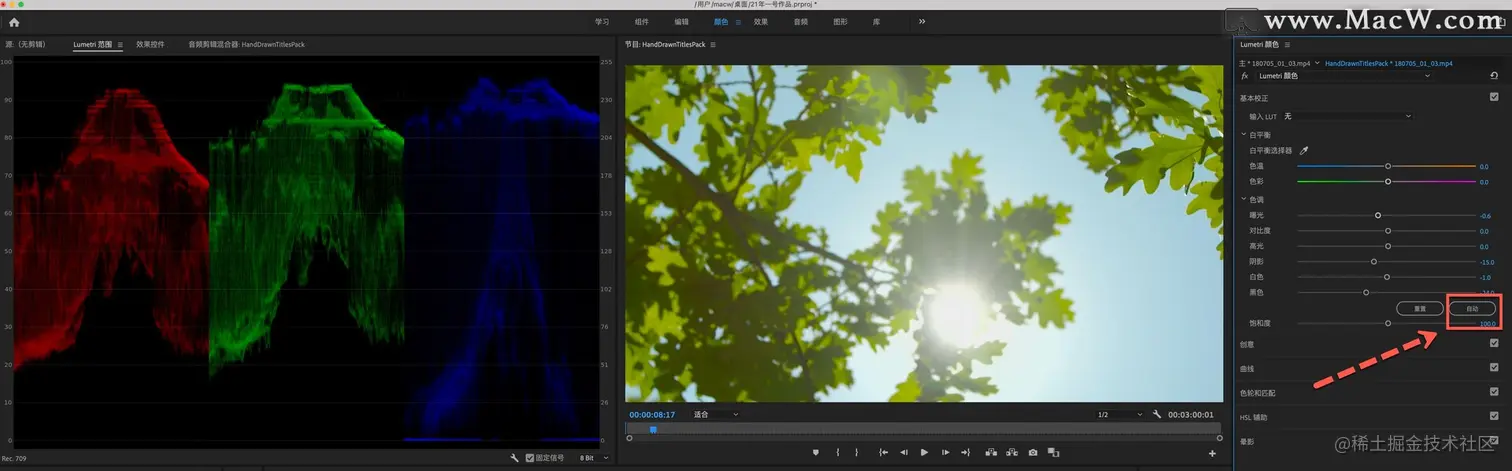Switch to the 编辑 workspace
Screen dimensions: 1512x471
681,21
